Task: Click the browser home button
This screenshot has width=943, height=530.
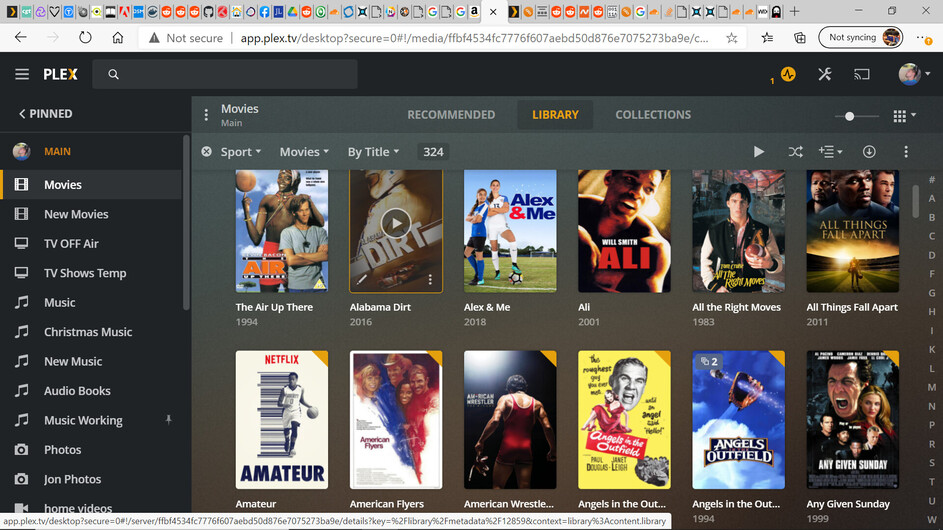Action: pyautogui.click(x=118, y=38)
